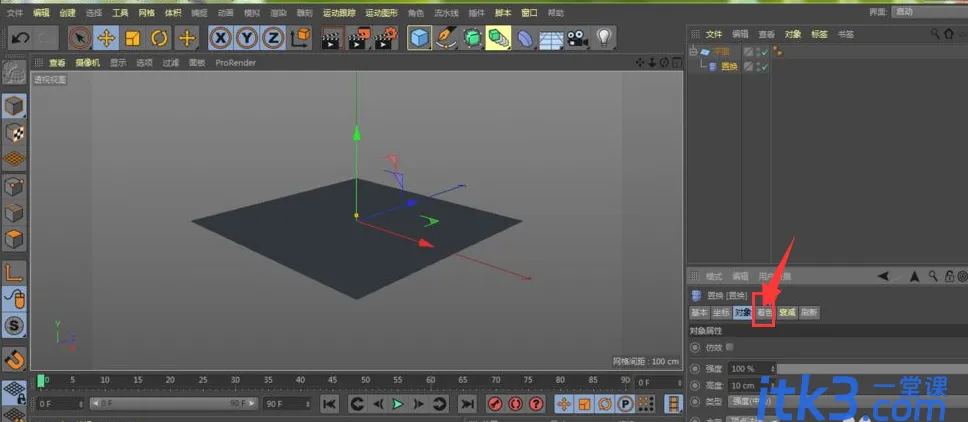This screenshot has height=422, width=968.
Task: Click the magnet snapping icon in sidebar
Action: (x=14, y=358)
